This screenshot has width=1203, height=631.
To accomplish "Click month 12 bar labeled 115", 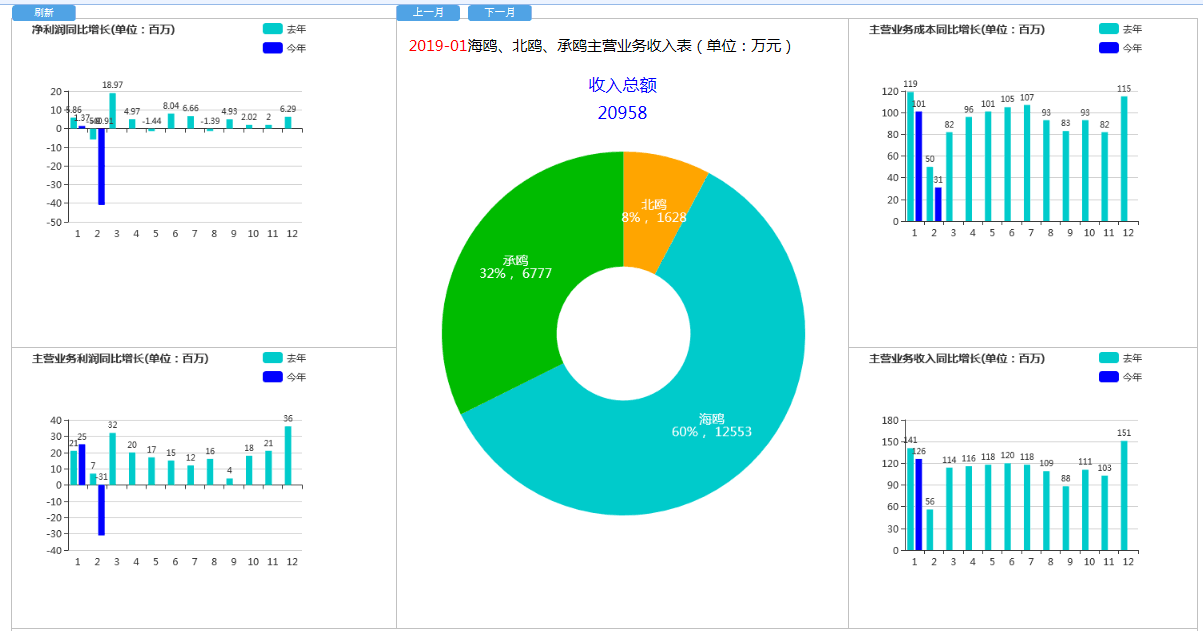I will 1124,159.
